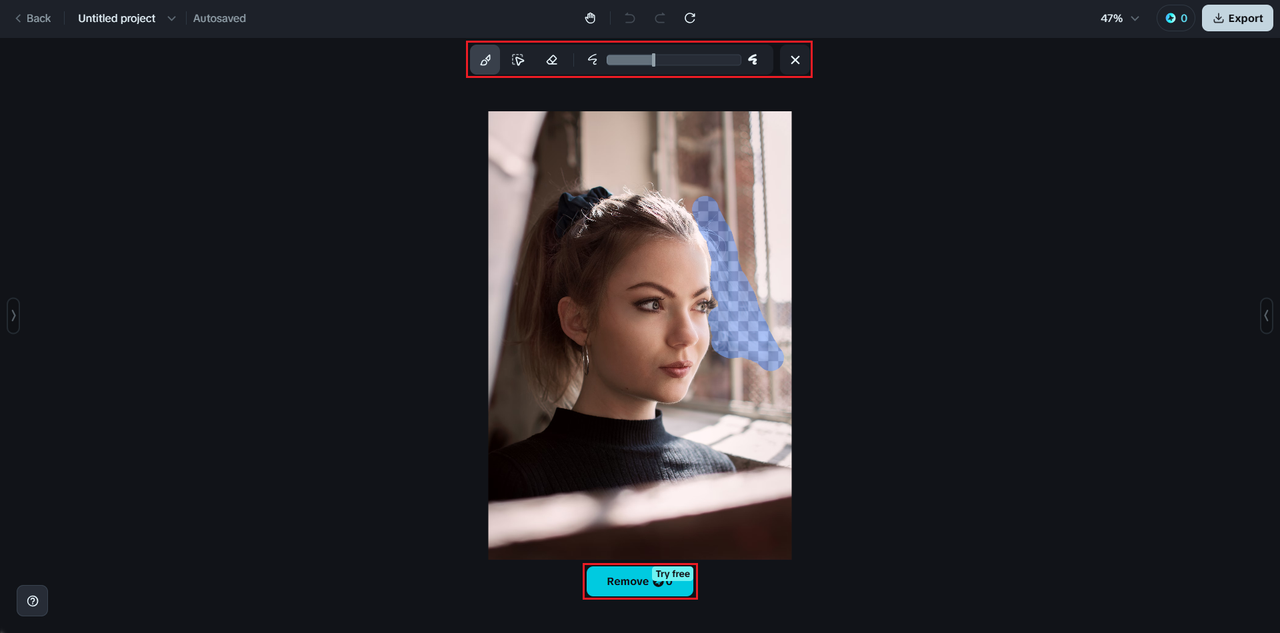Choose the eraser tool
Image resolution: width=1280 pixels, height=633 pixels.
click(x=552, y=60)
